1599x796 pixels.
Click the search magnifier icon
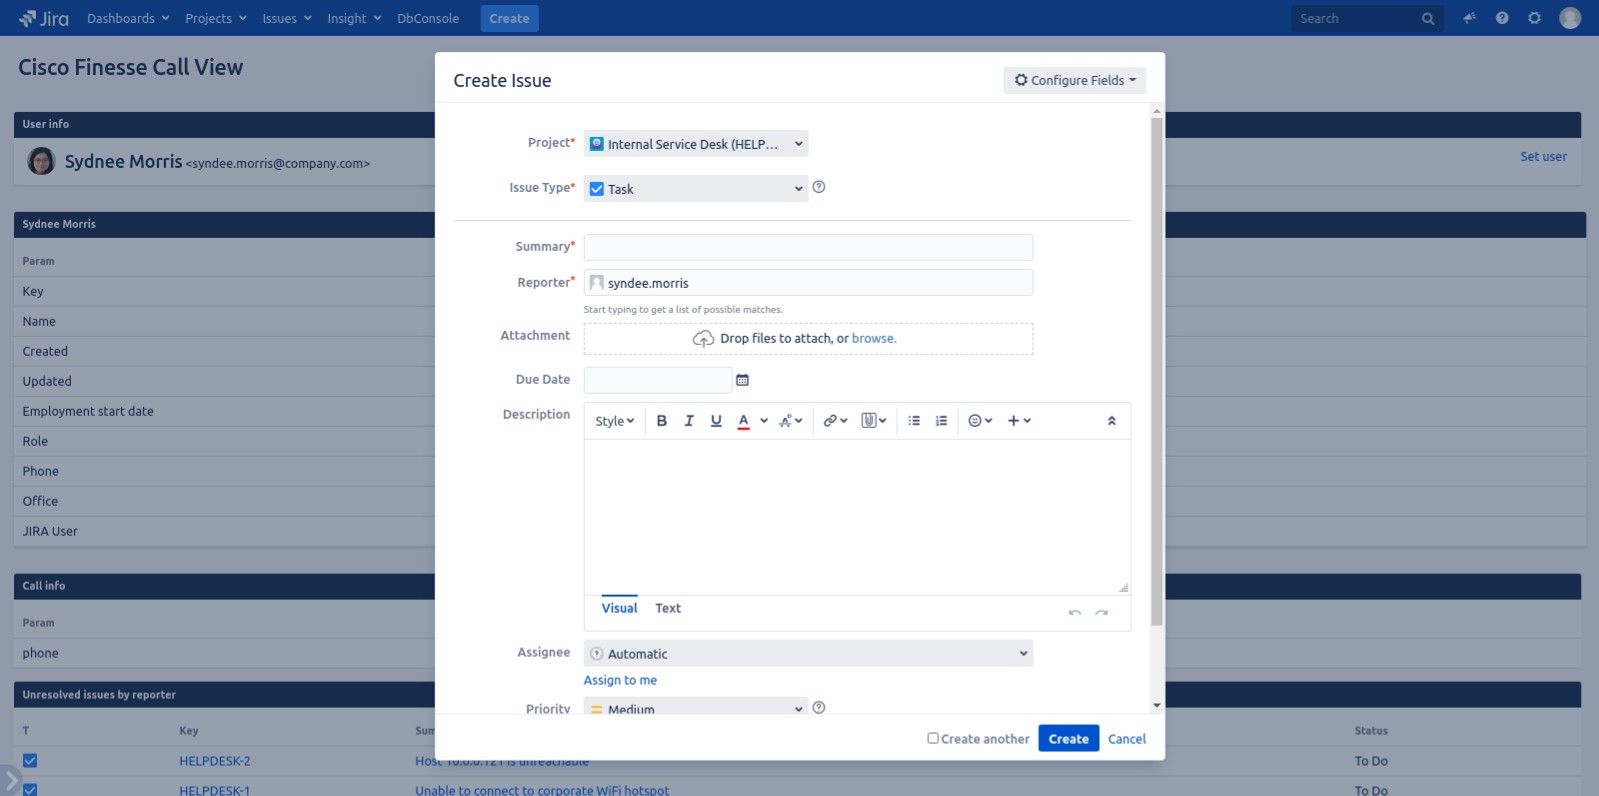click(1428, 18)
